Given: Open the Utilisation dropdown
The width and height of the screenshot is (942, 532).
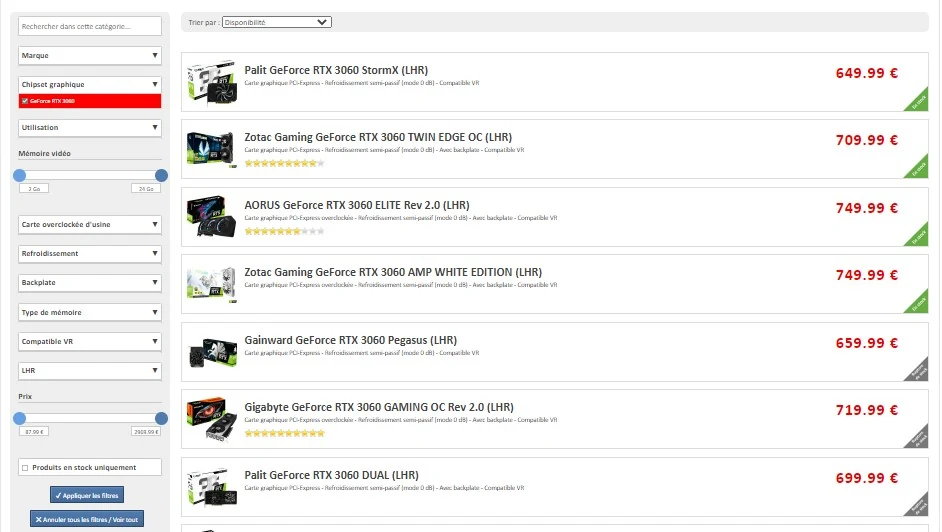Looking at the screenshot, I should click(90, 127).
